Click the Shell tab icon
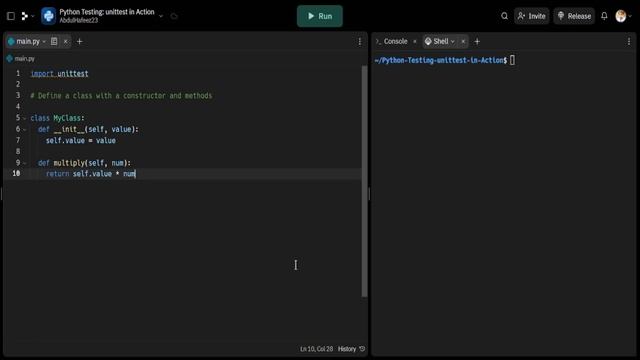This screenshot has width=640, height=360. [428, 41]
